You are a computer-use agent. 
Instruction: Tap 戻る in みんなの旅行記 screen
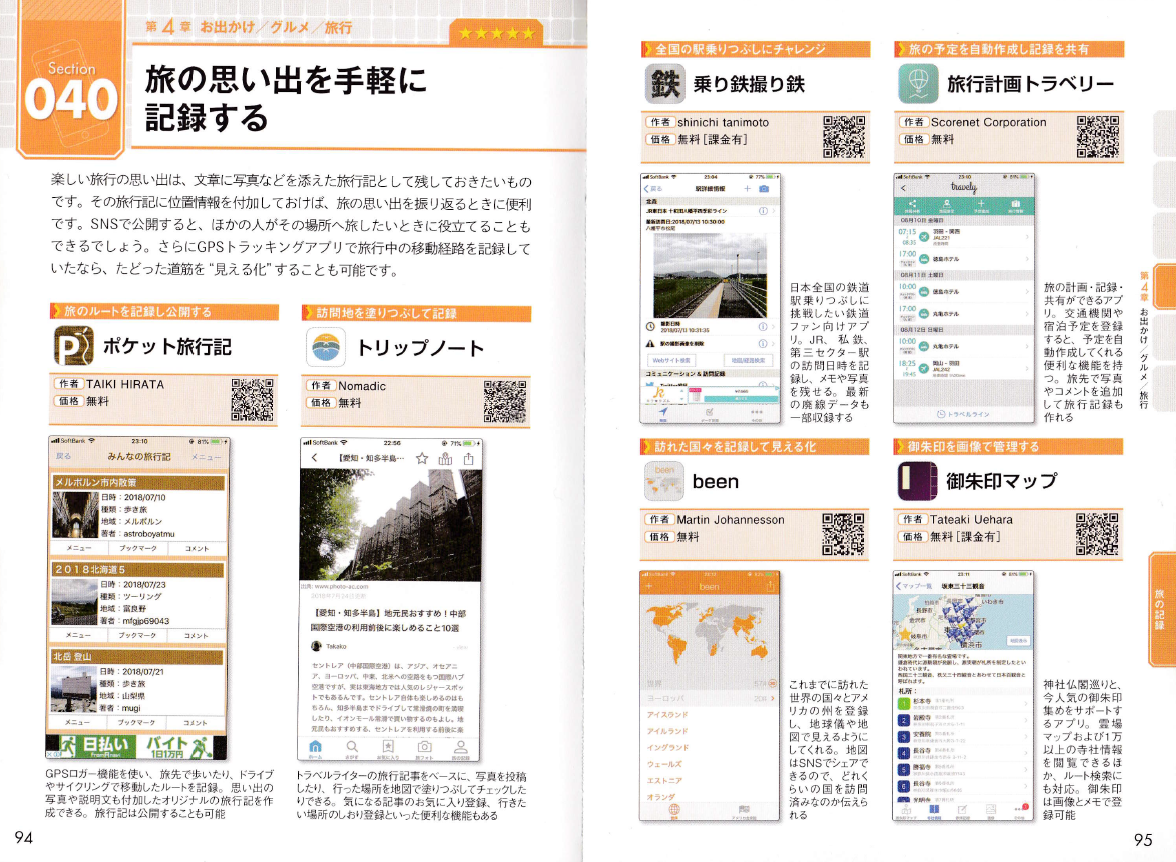click(x=64, y=456)
